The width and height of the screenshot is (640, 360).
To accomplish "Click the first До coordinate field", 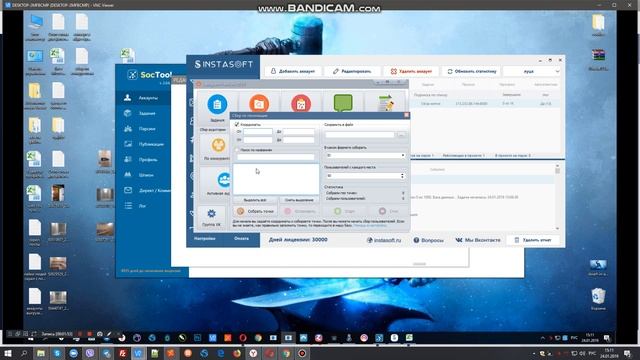I will pos(299,132).
